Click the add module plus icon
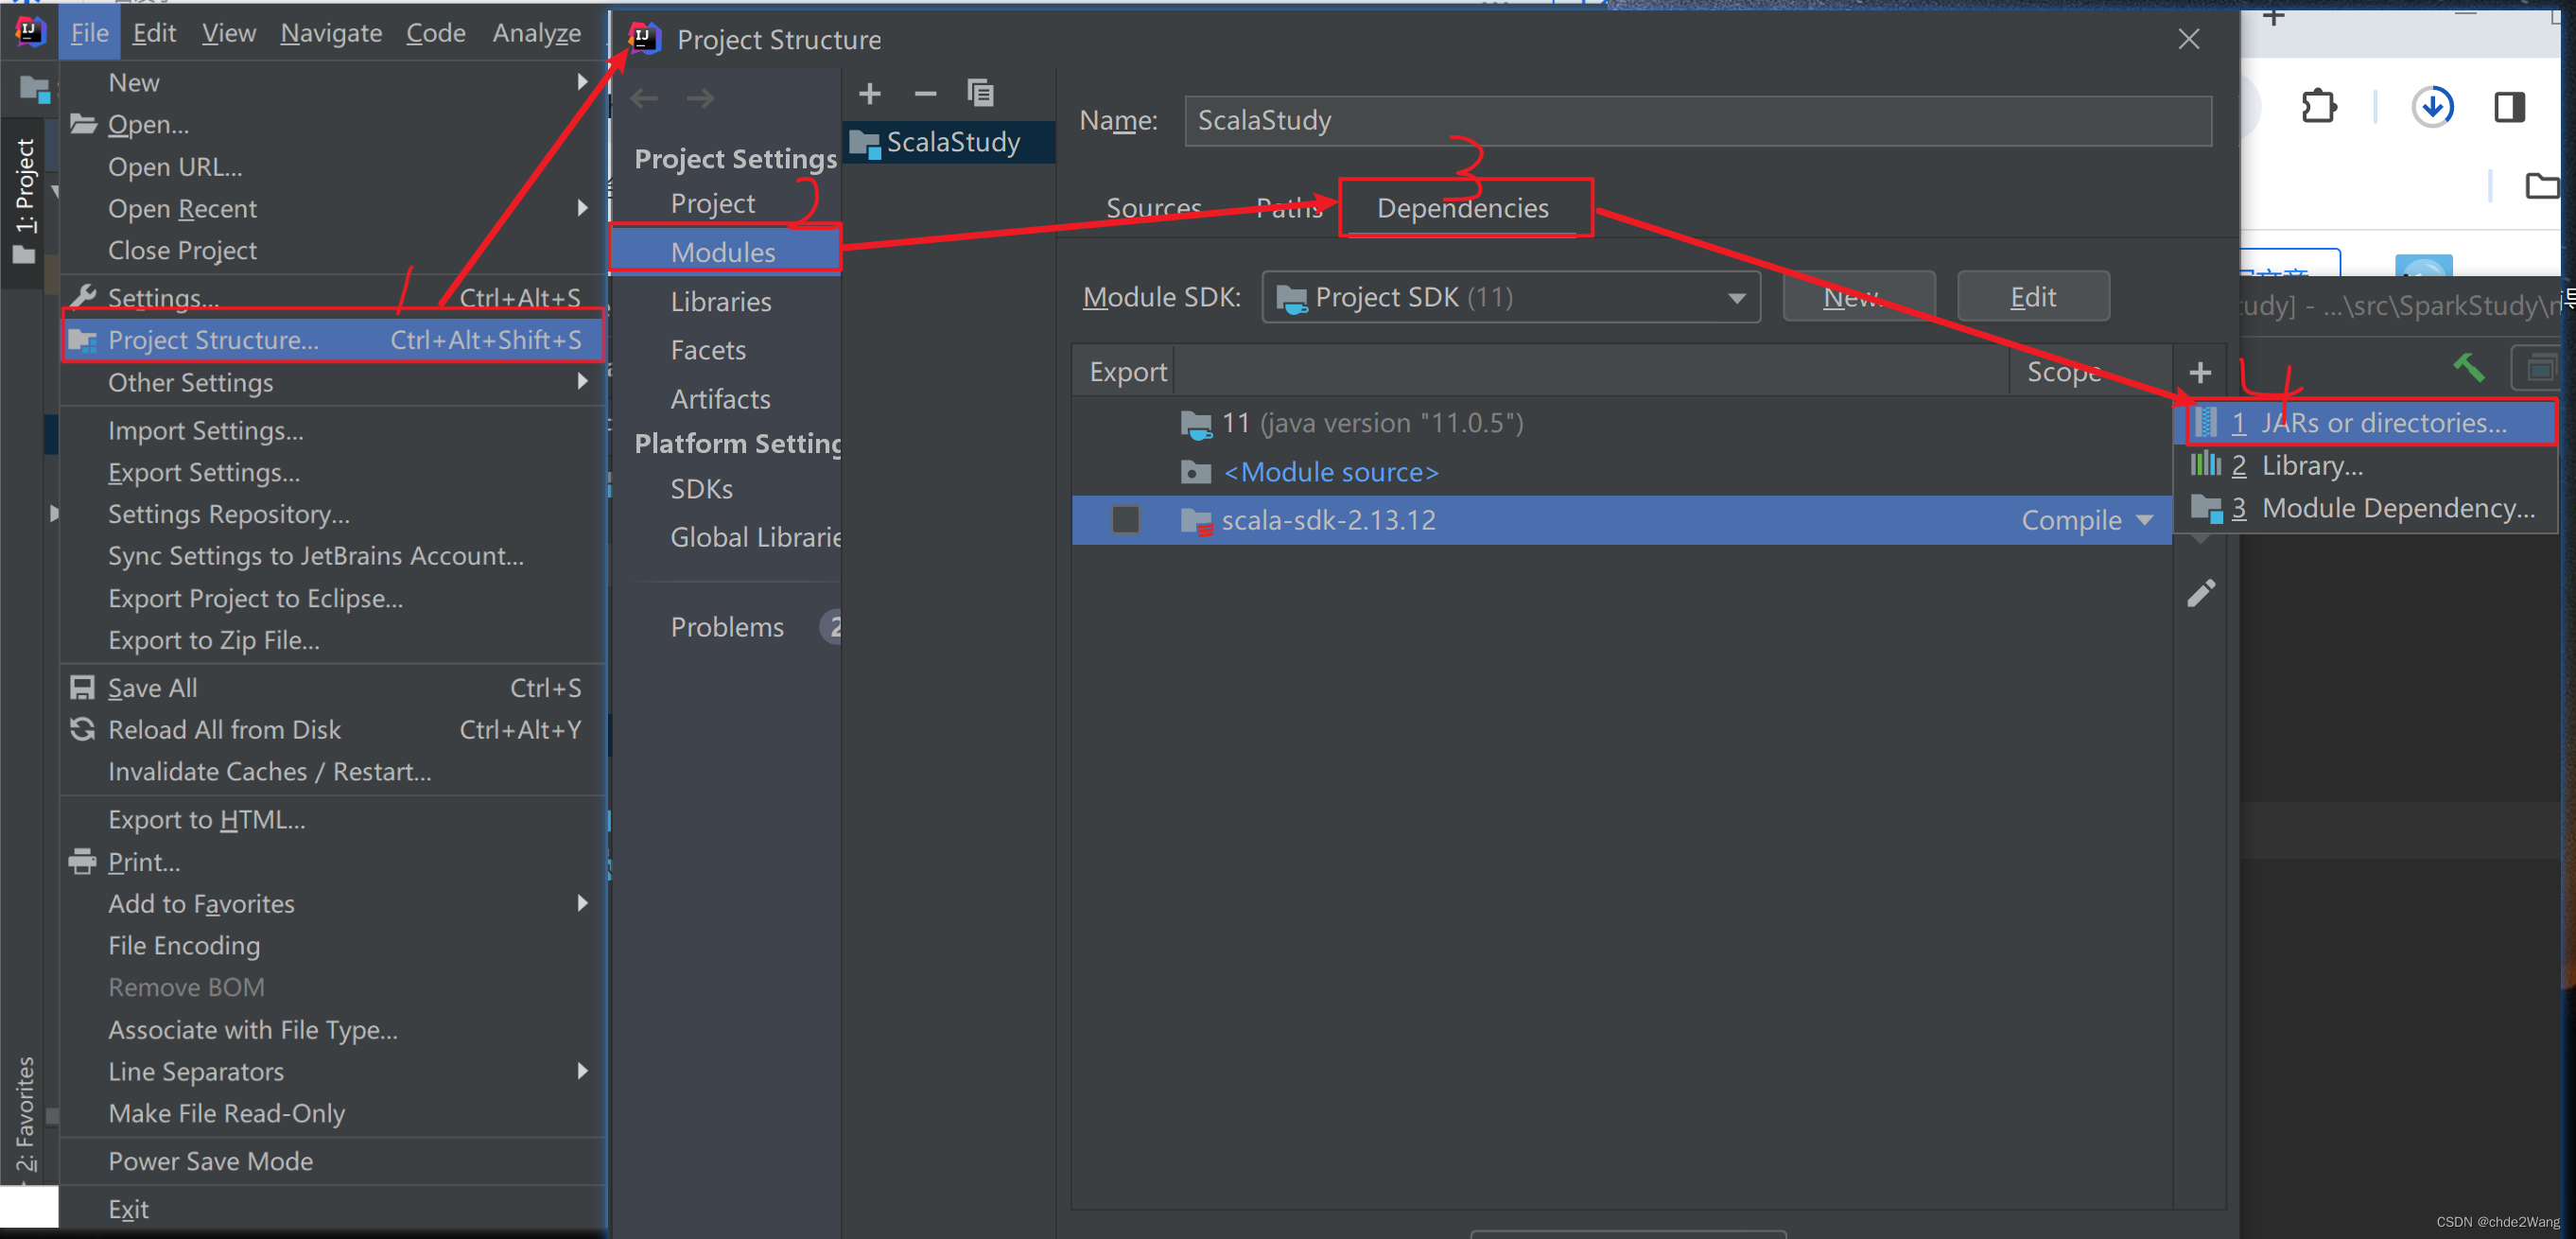This screenshot has height=1239, width=2576. [870, 94]
